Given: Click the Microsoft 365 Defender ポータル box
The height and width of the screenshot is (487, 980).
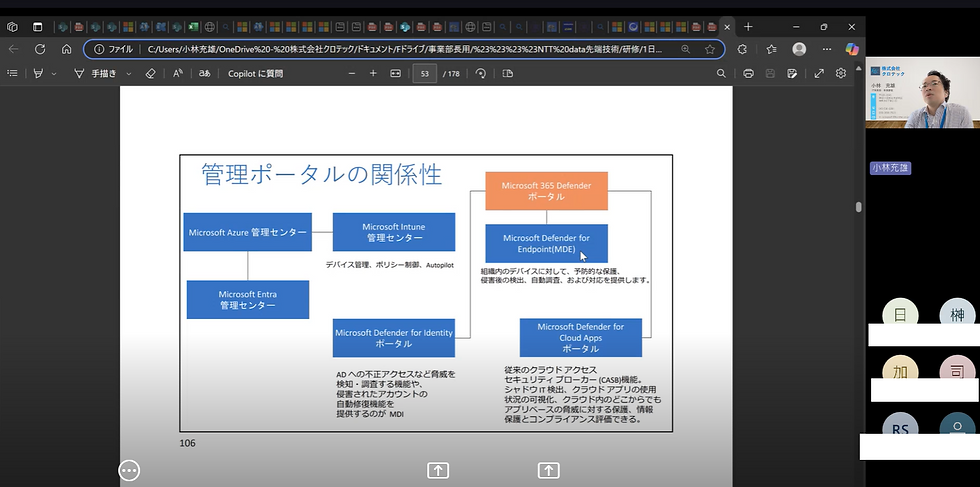Looking at the screenshot, I should pyautogui.click(x=546, y=191).
